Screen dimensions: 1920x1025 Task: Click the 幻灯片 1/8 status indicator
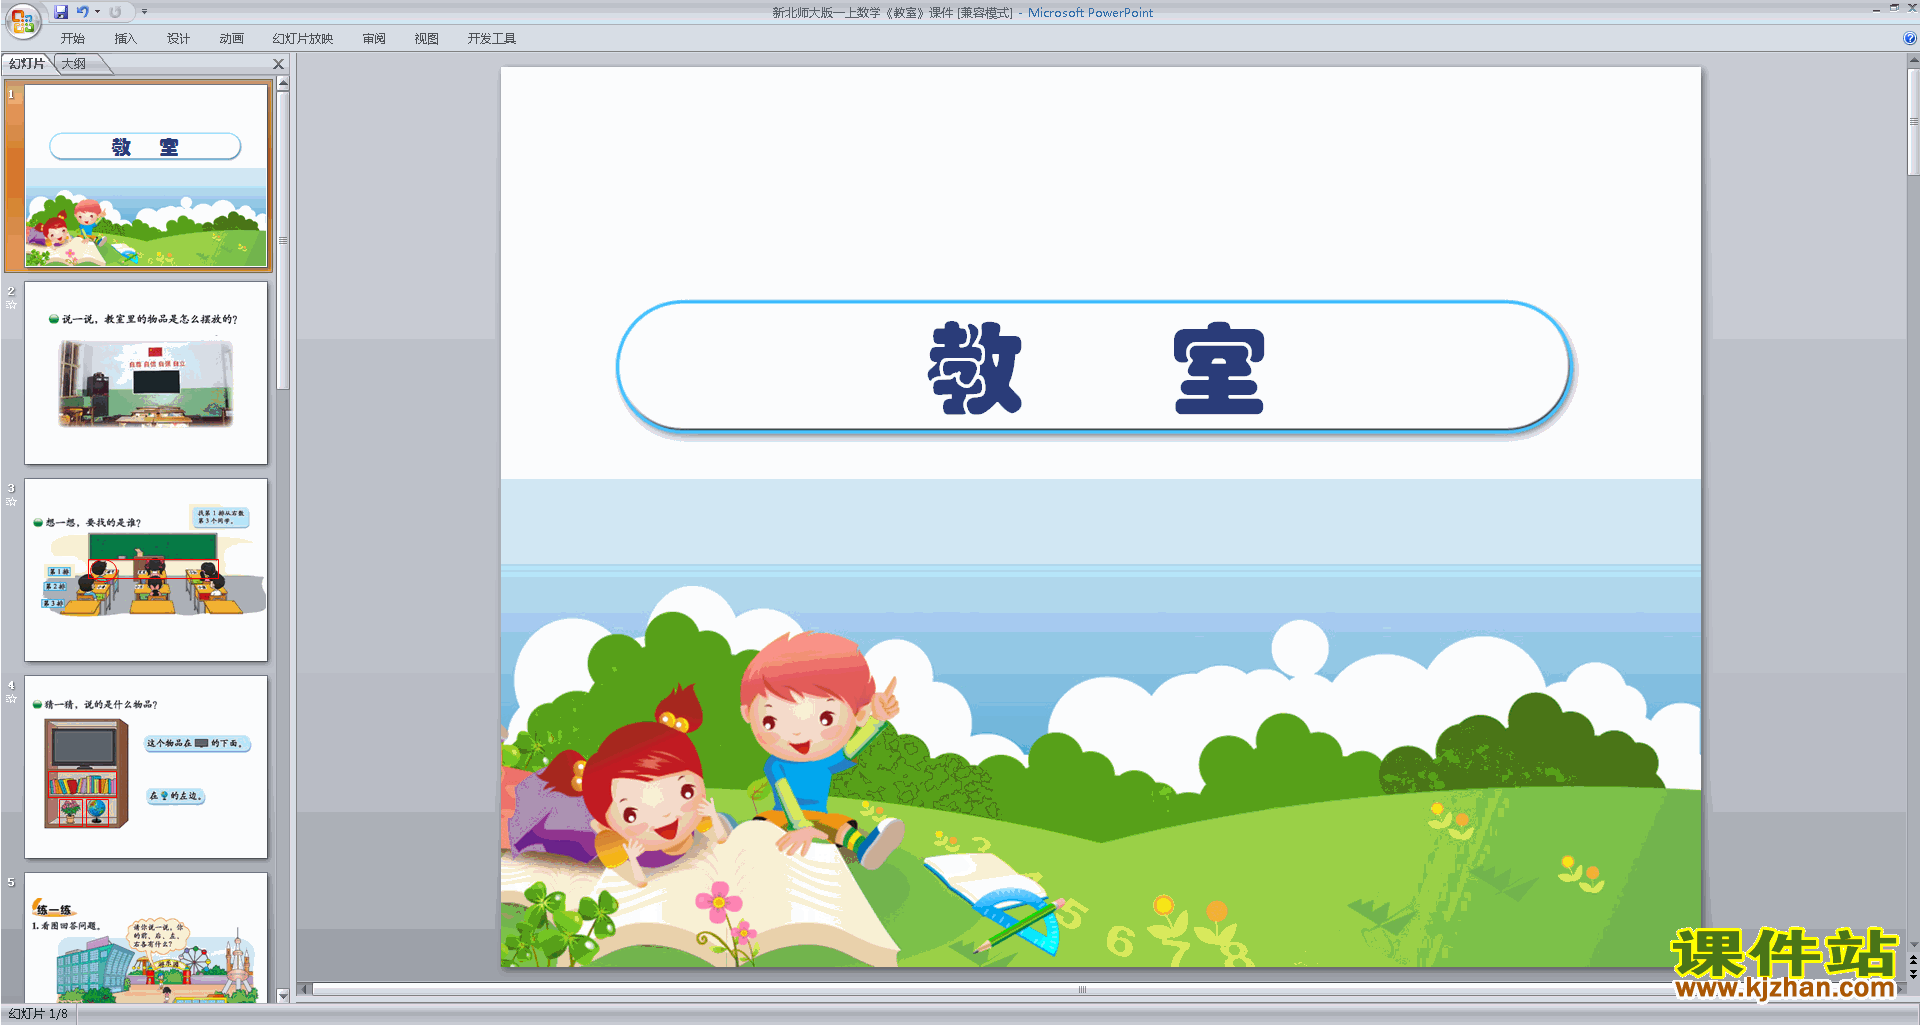coord(38,1014)
